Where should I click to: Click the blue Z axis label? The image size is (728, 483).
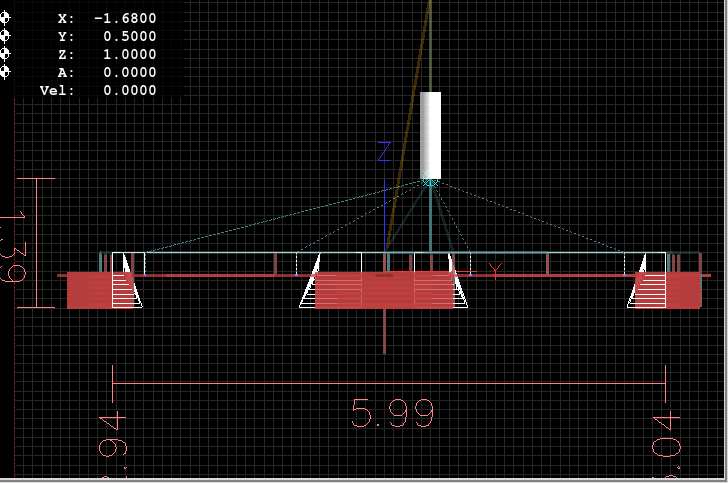click(x=383, y=152)
